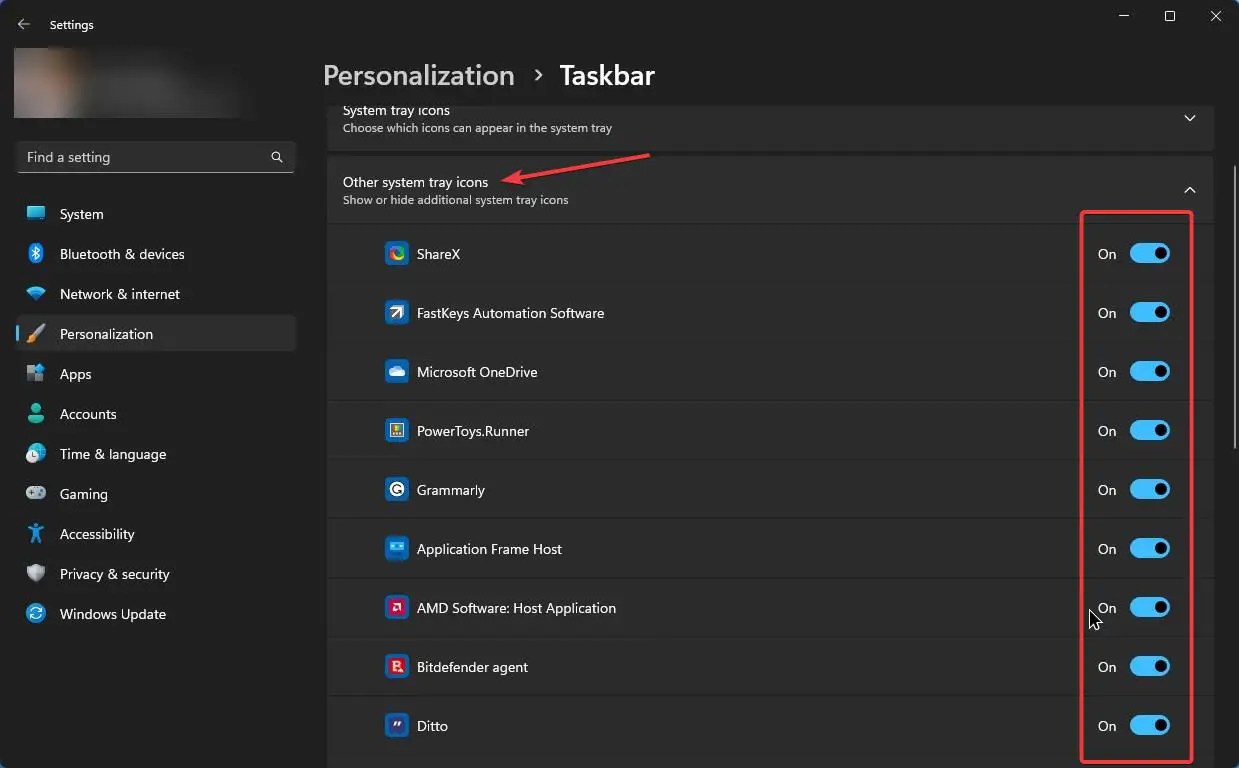Screen dimensions: 1239x768
Task: Select Bluetooth & devices in sidebar
Action: [121, 254]
